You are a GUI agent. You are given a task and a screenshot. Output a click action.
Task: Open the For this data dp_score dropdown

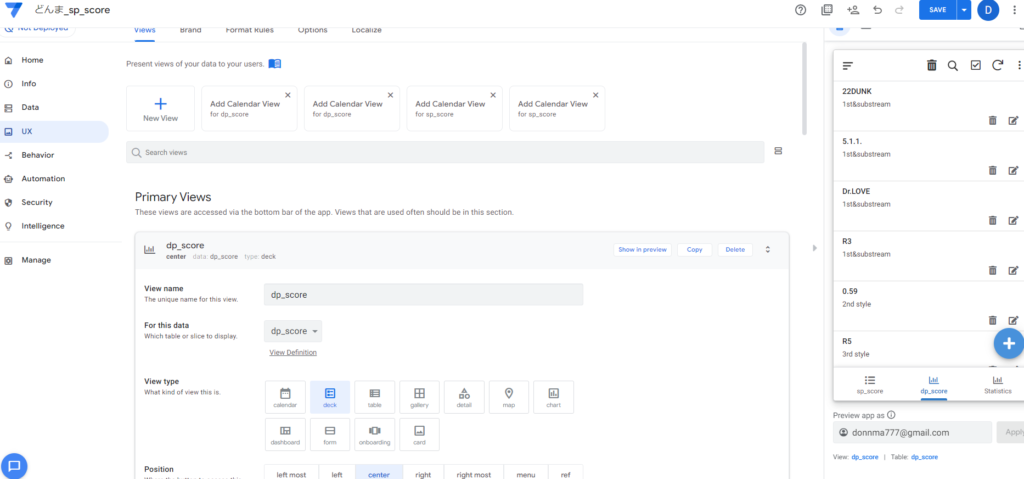coord(293,331)
